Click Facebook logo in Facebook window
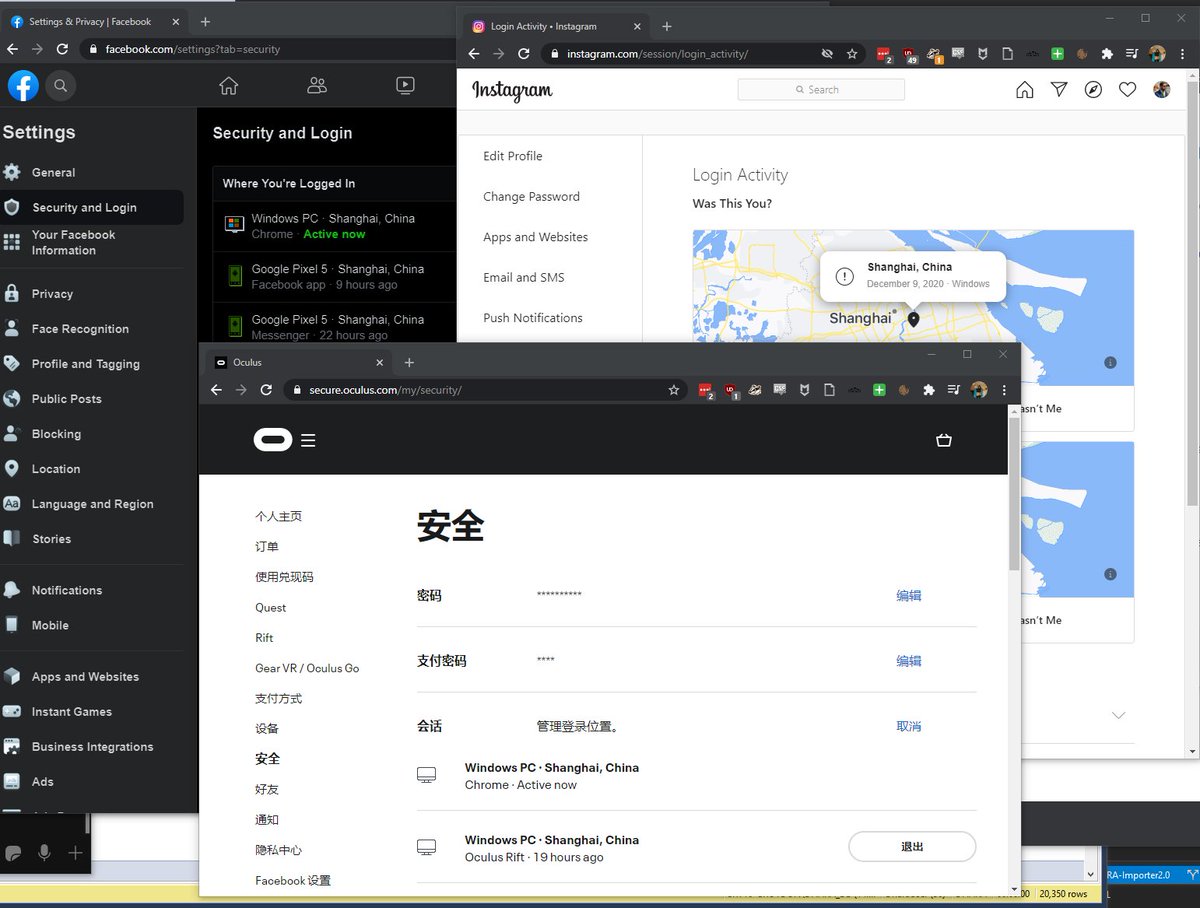 [23, 87]
